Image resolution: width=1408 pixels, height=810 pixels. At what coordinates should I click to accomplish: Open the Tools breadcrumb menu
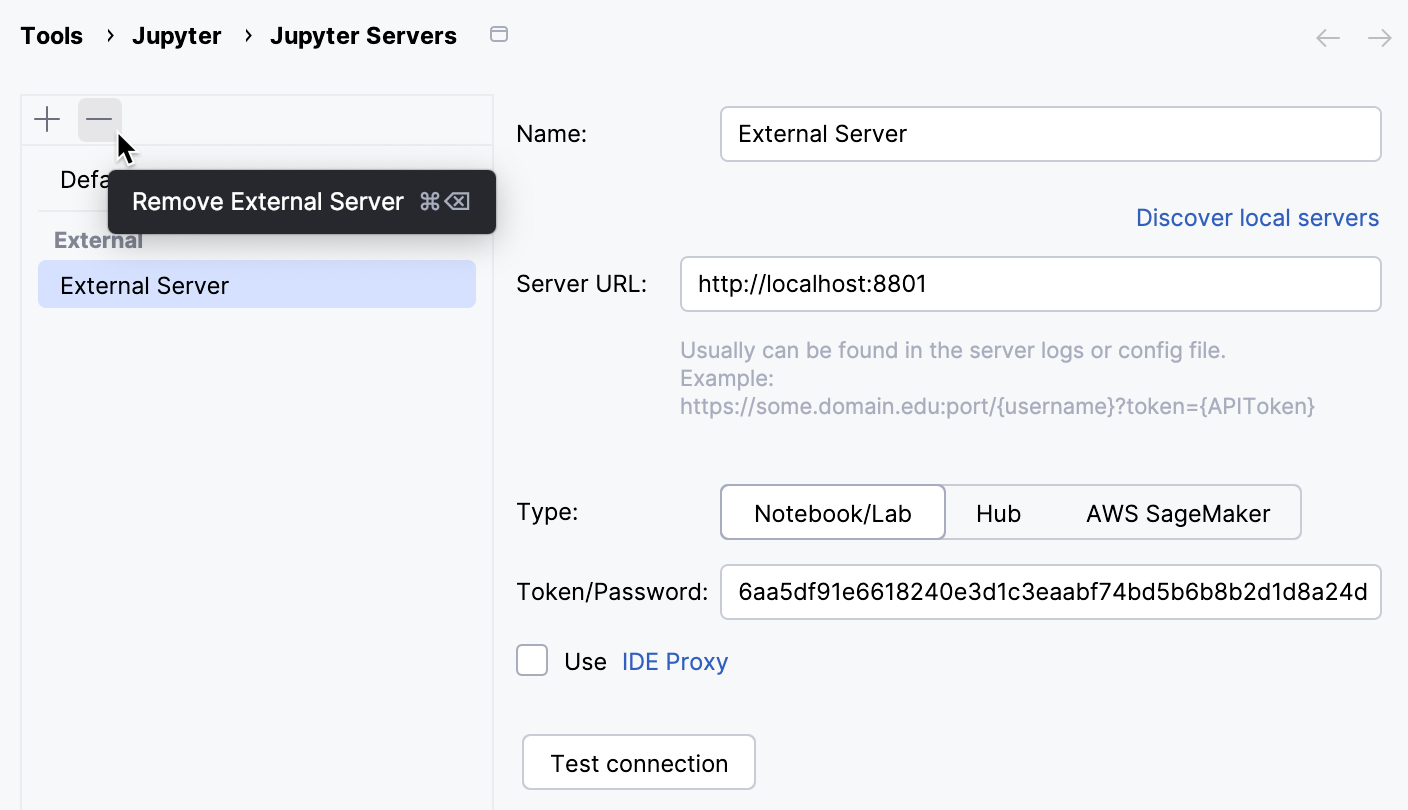pos(51,35)
